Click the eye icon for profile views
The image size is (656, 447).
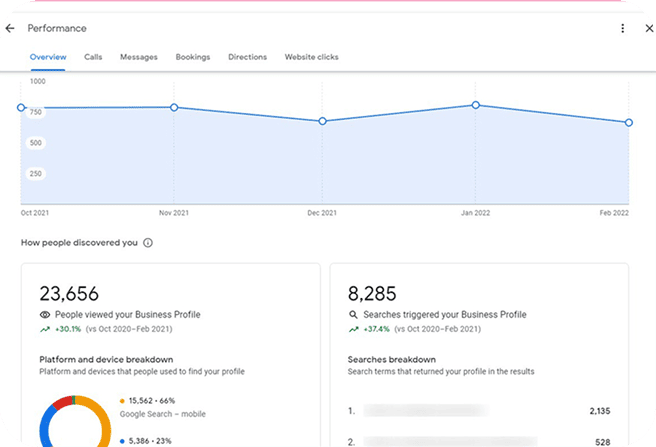tap(45, 315)
